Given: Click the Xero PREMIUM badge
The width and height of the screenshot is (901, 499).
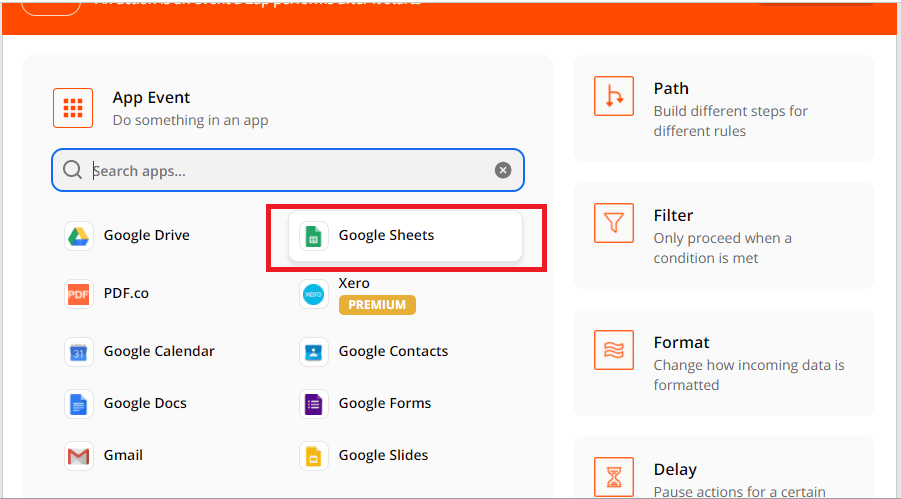Looking at the screenshot, I should [x=377, y=305].
